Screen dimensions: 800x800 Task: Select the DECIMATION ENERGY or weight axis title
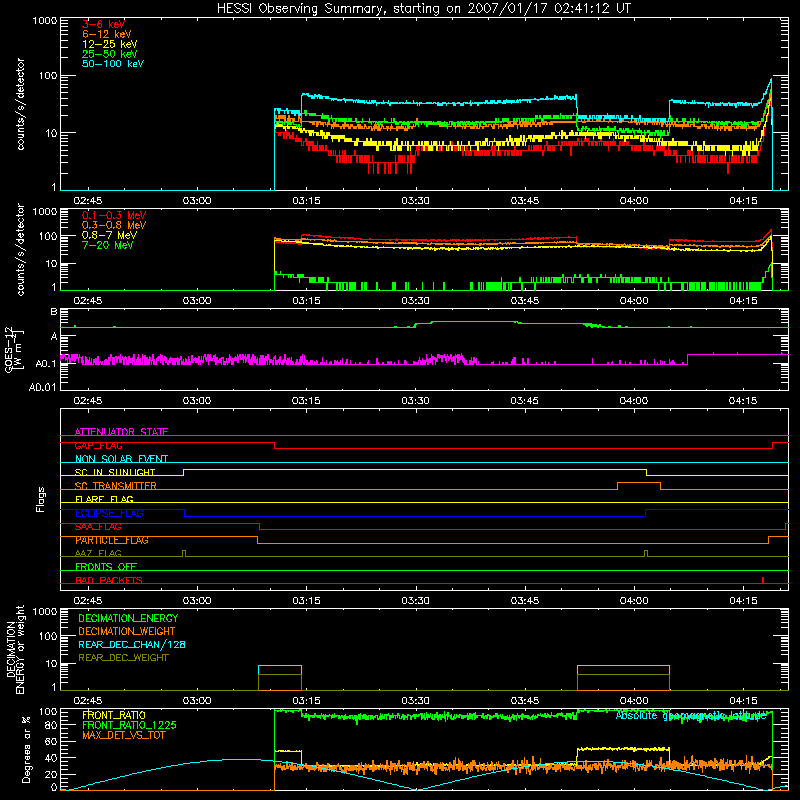(15, 650)
